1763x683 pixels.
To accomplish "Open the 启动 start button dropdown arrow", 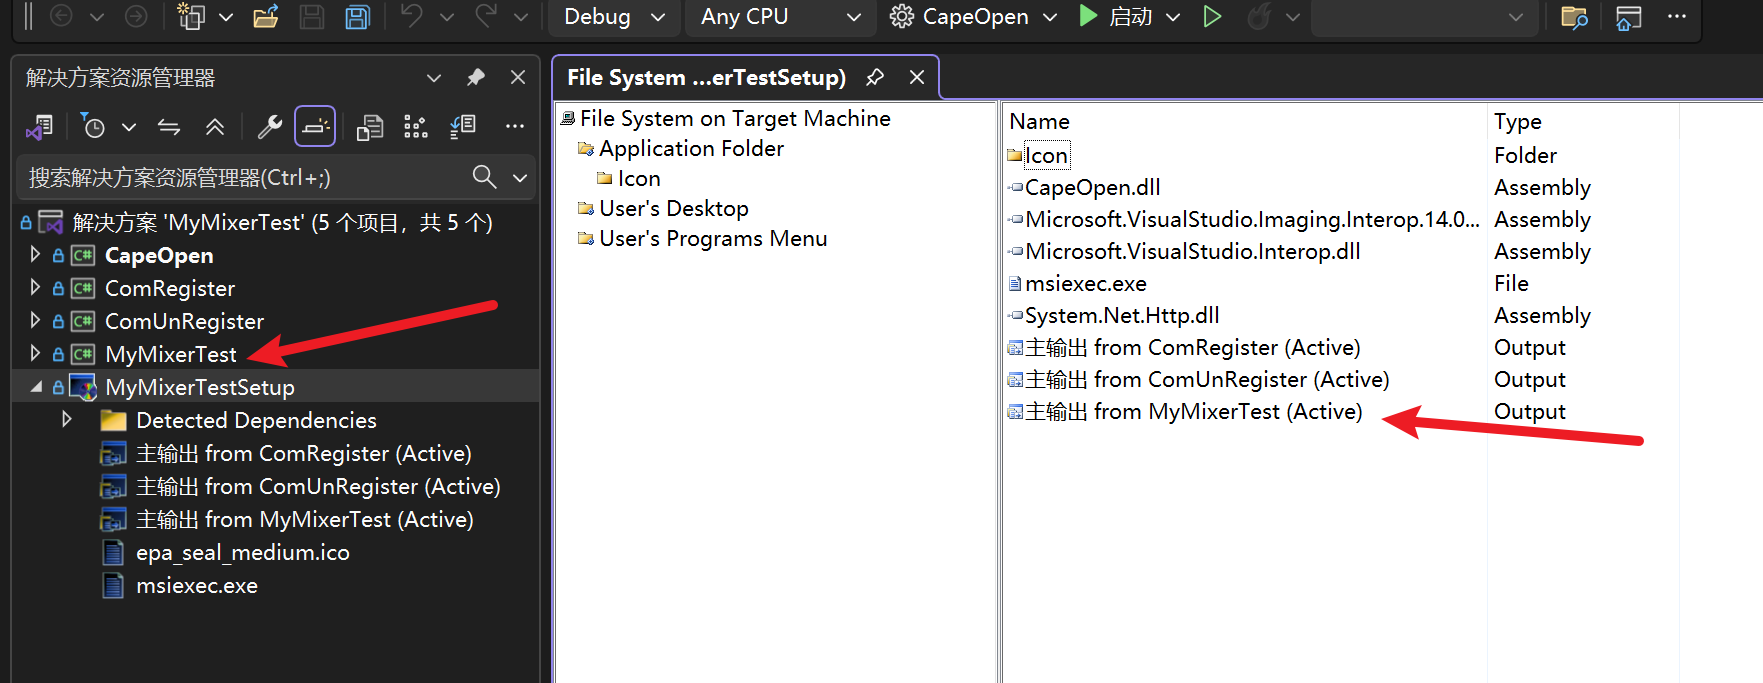I will tap(1174, 17).
